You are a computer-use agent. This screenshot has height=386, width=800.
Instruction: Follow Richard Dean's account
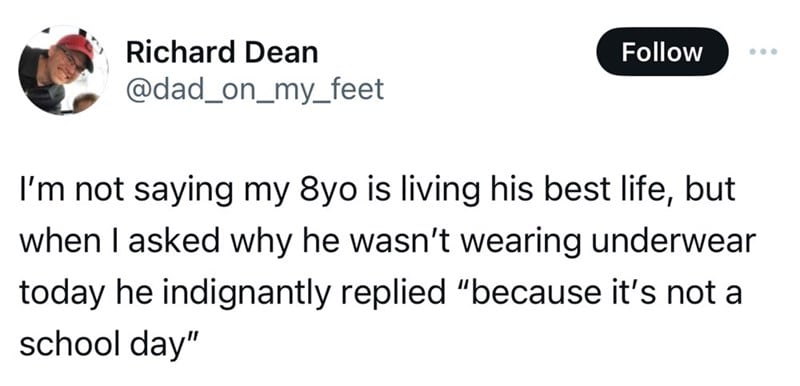click(x=662, y=52)
